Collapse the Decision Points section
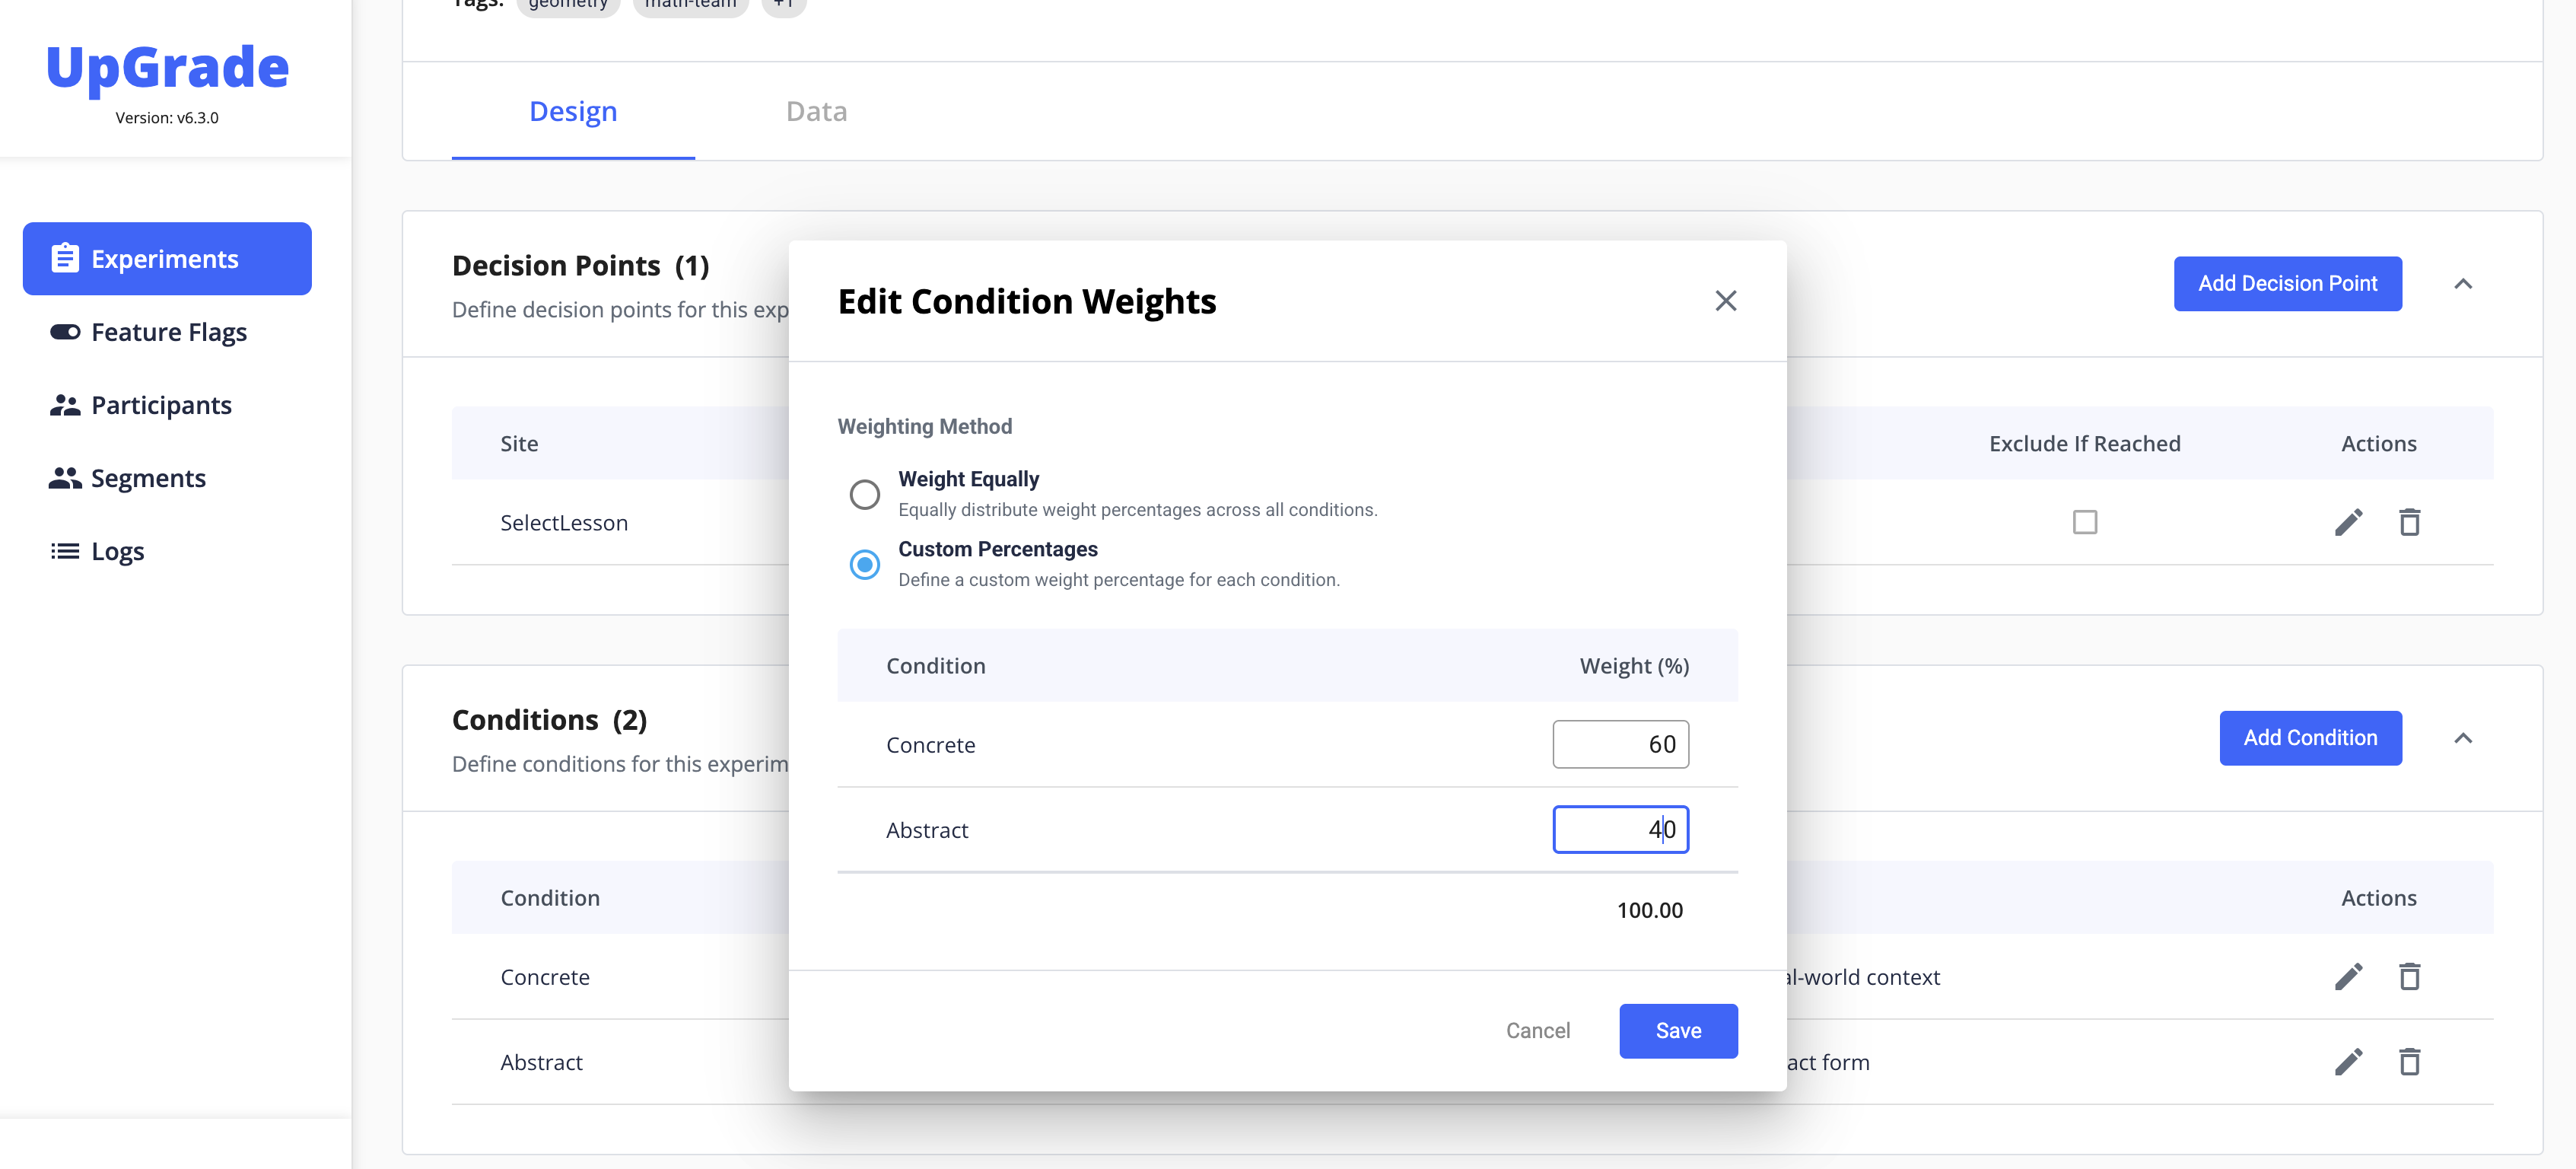This screenshot has width=2576, height=1169. (2463, 284)
